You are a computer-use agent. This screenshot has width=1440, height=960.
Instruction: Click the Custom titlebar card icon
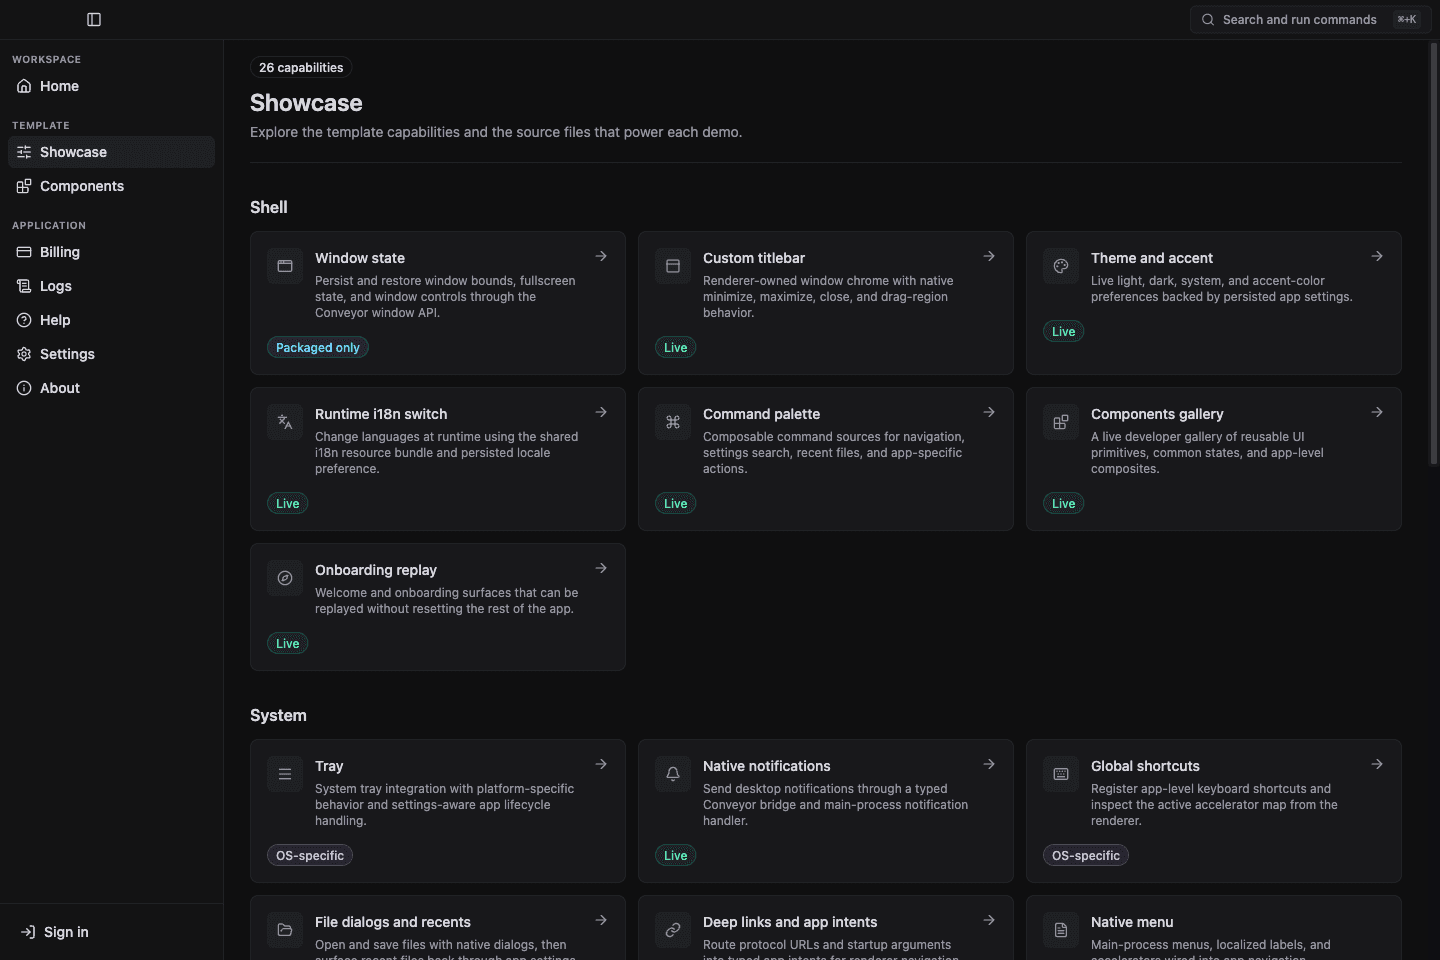coord(673,266)
